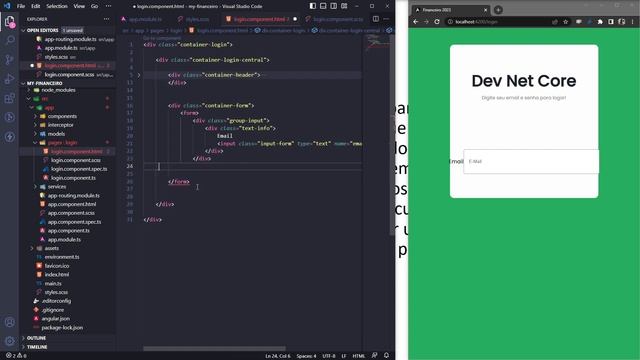Bookmark the page with star icon

pos(565,22)
